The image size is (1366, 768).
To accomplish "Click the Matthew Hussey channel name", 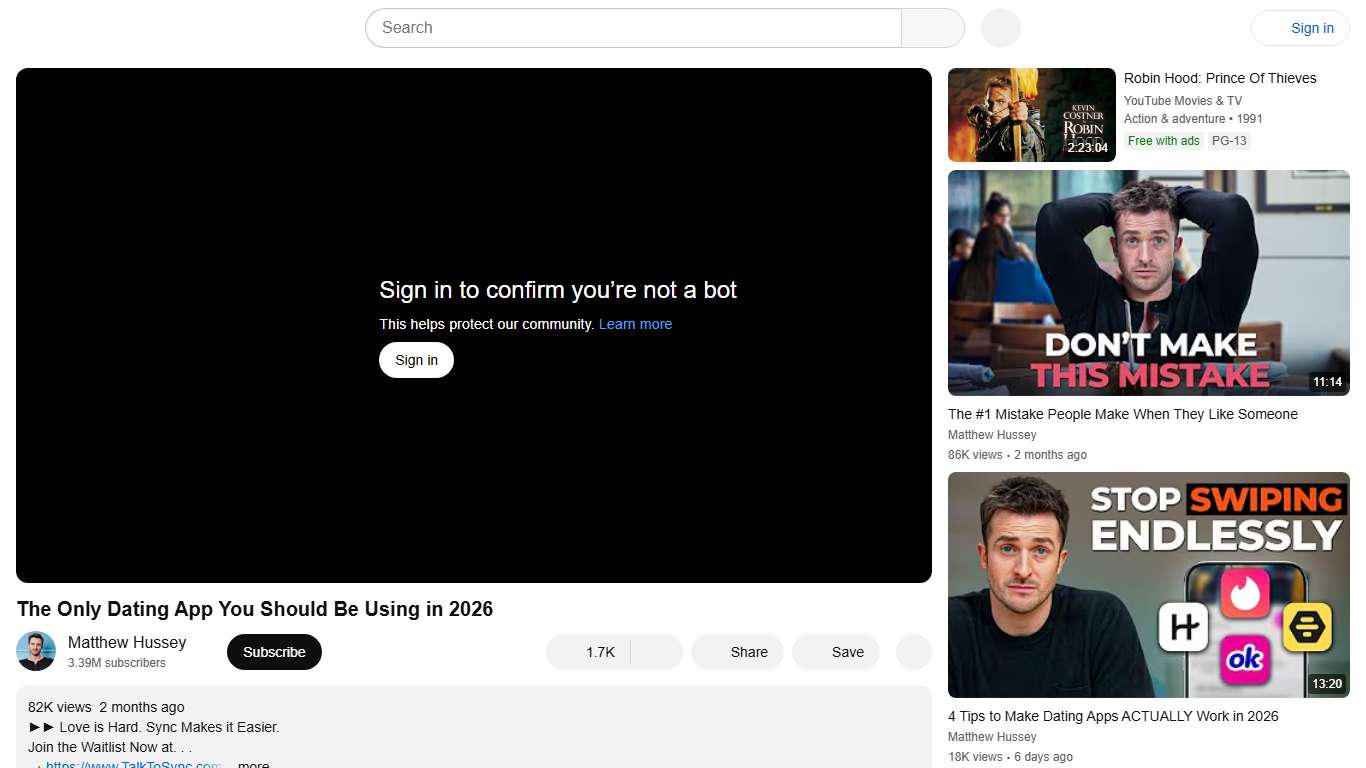I will click(126, 642).
